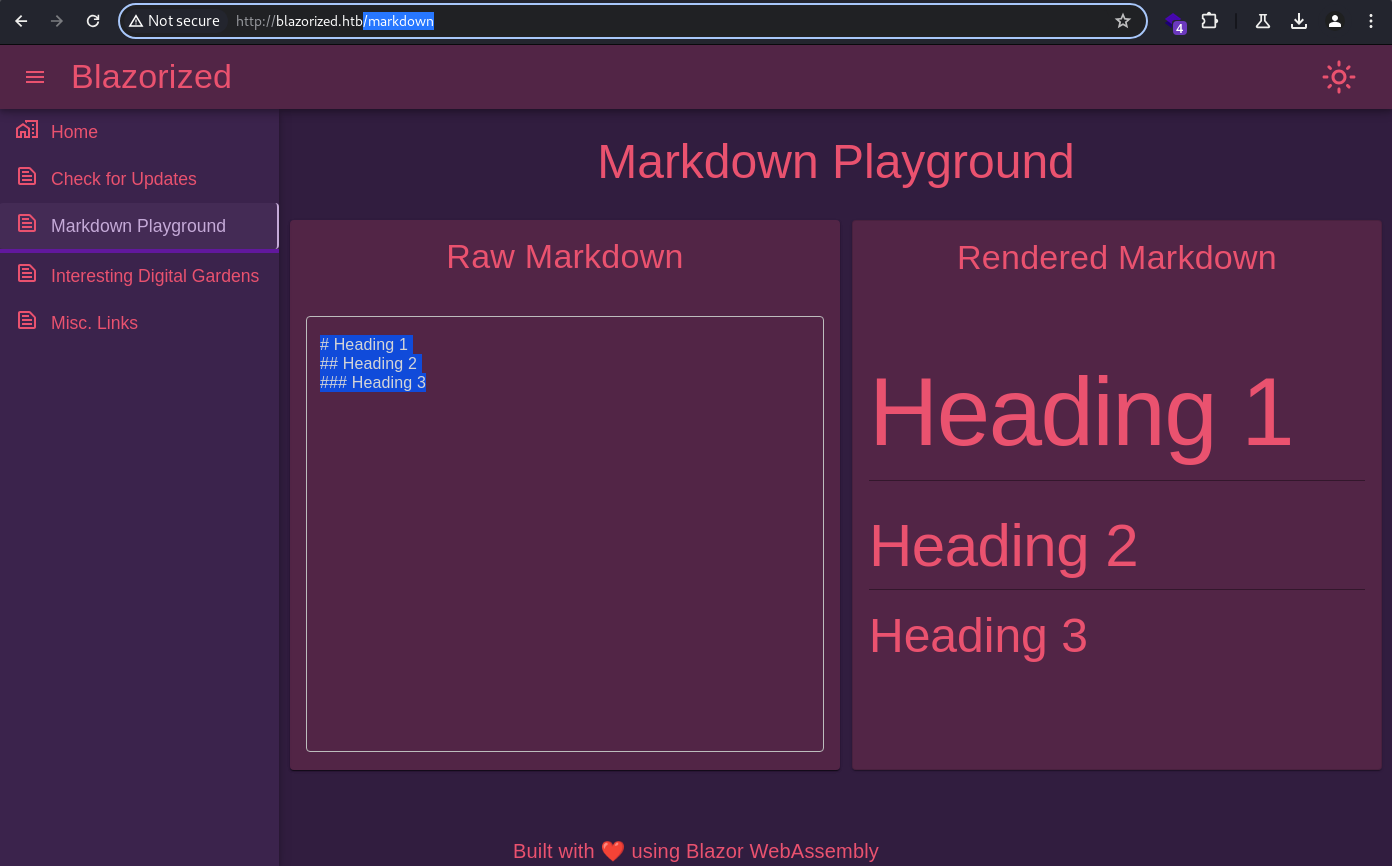This screenshot has width=1392, height=866.
Task: Switch theme with the sun icon
Action: [x=1338, y=77]
